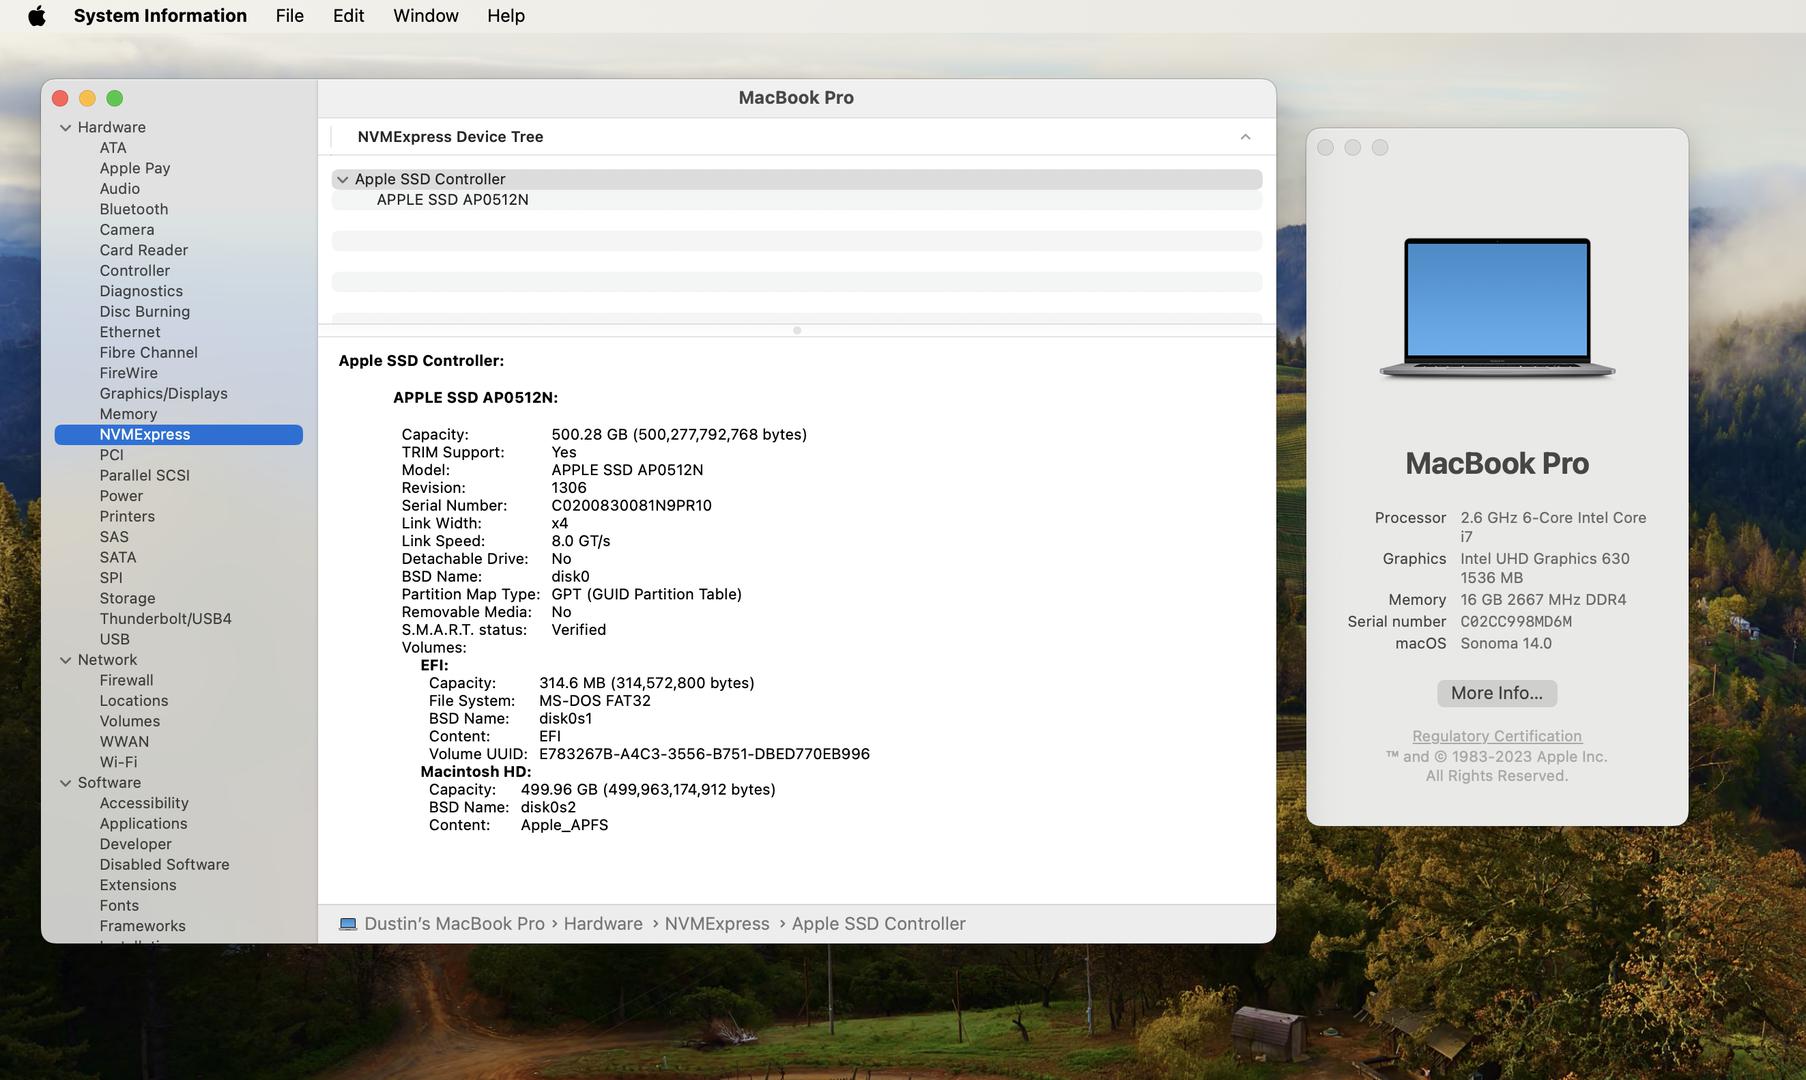
Task: Collapse the Software sidebar section
Action: 66,783
